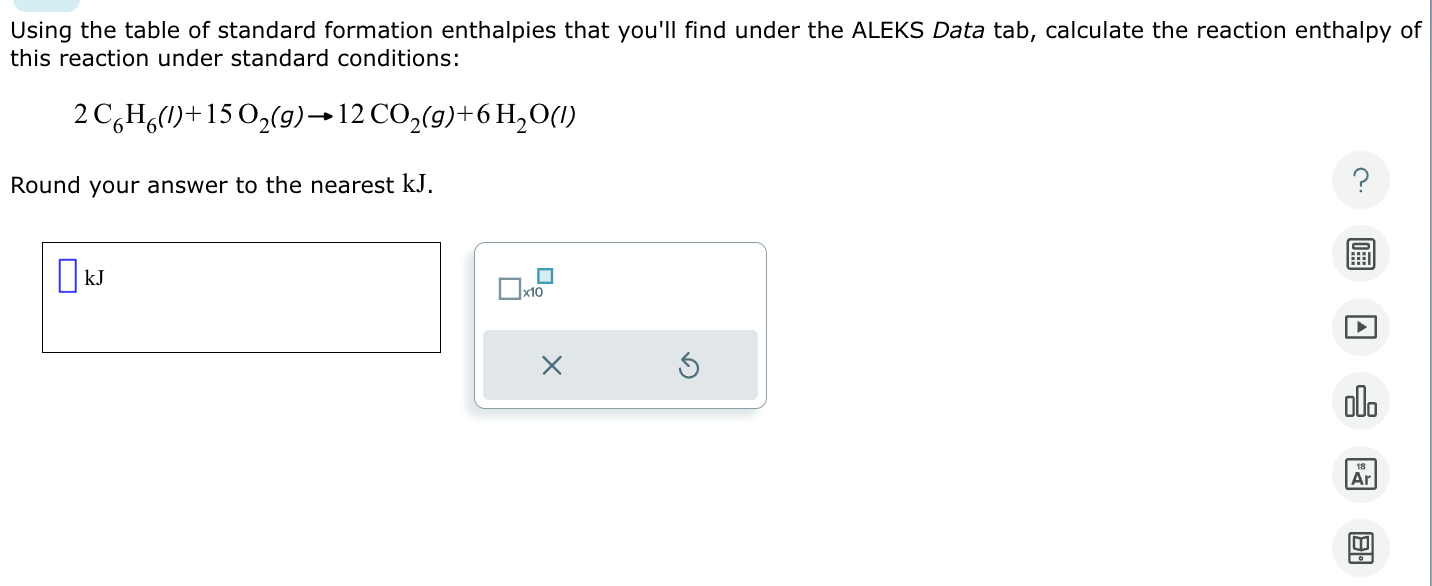Click the kJ unit label
Viewport: 1432px width, 586px height.
pos(95,278)
